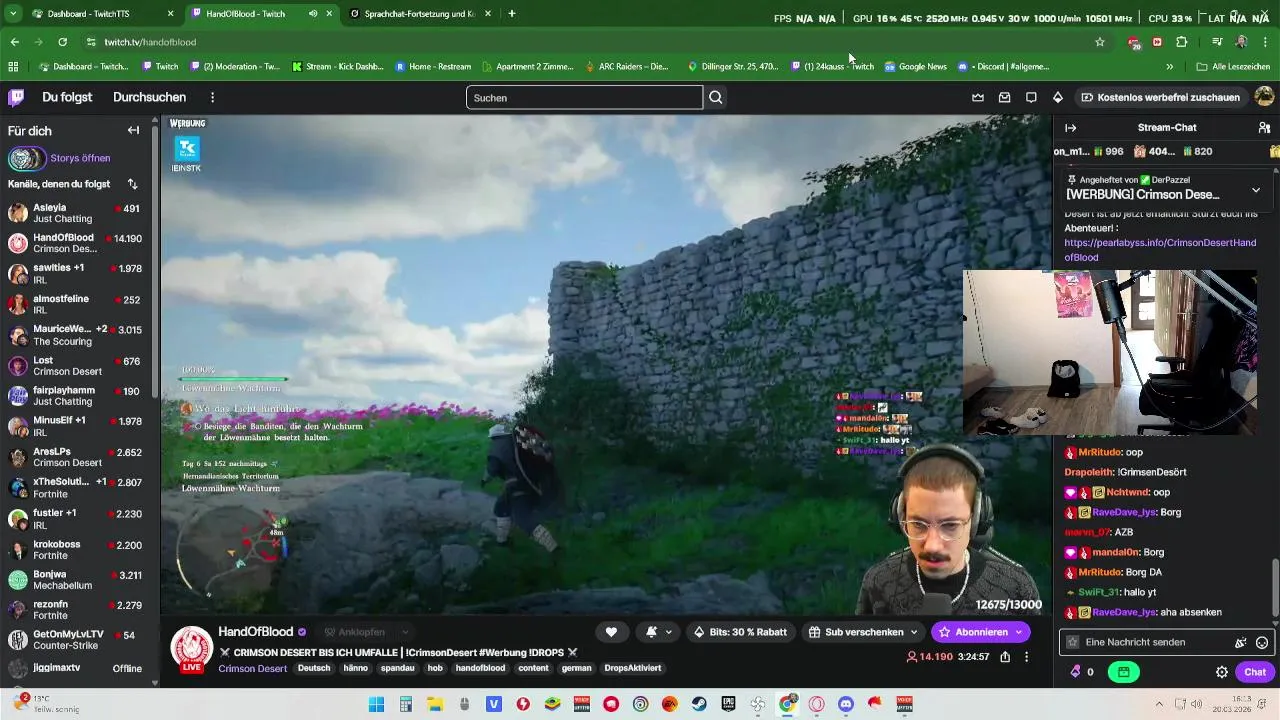Expand the Sub verschenken dropdown arrow
The width and height of the screenshot is (1280, 720).
point(914,632)
